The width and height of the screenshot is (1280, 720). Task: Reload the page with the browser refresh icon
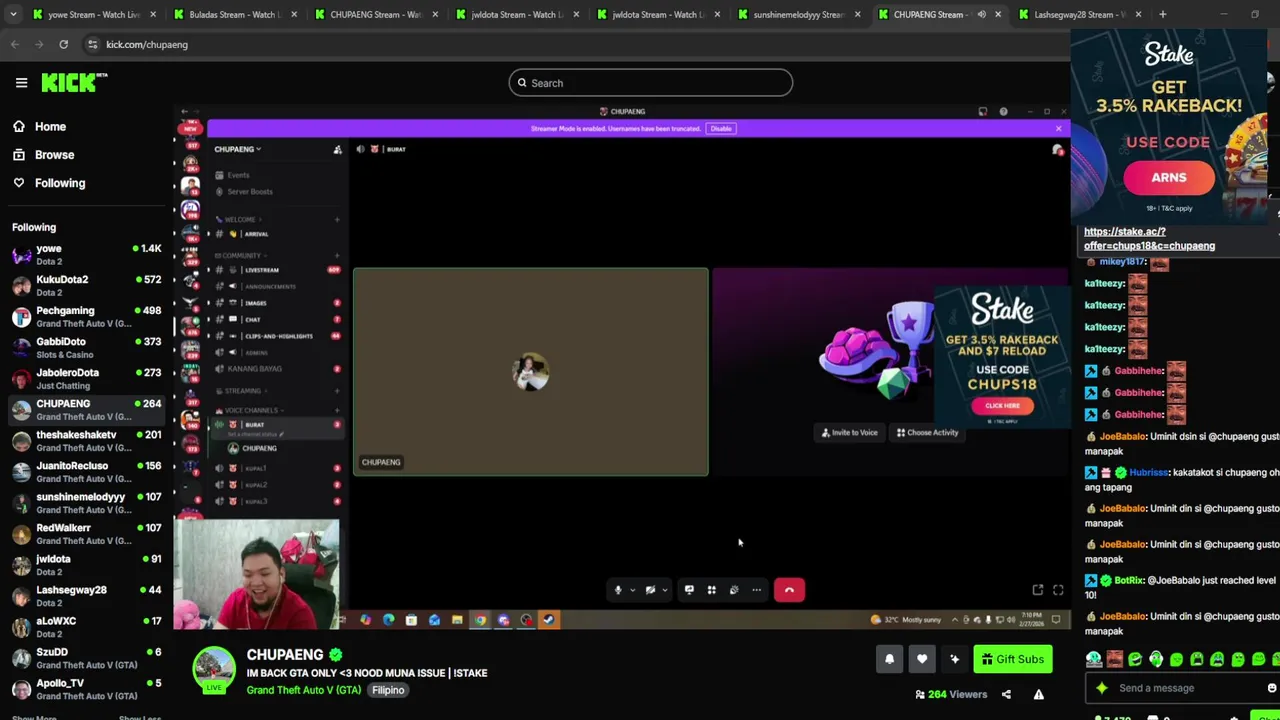63,44
